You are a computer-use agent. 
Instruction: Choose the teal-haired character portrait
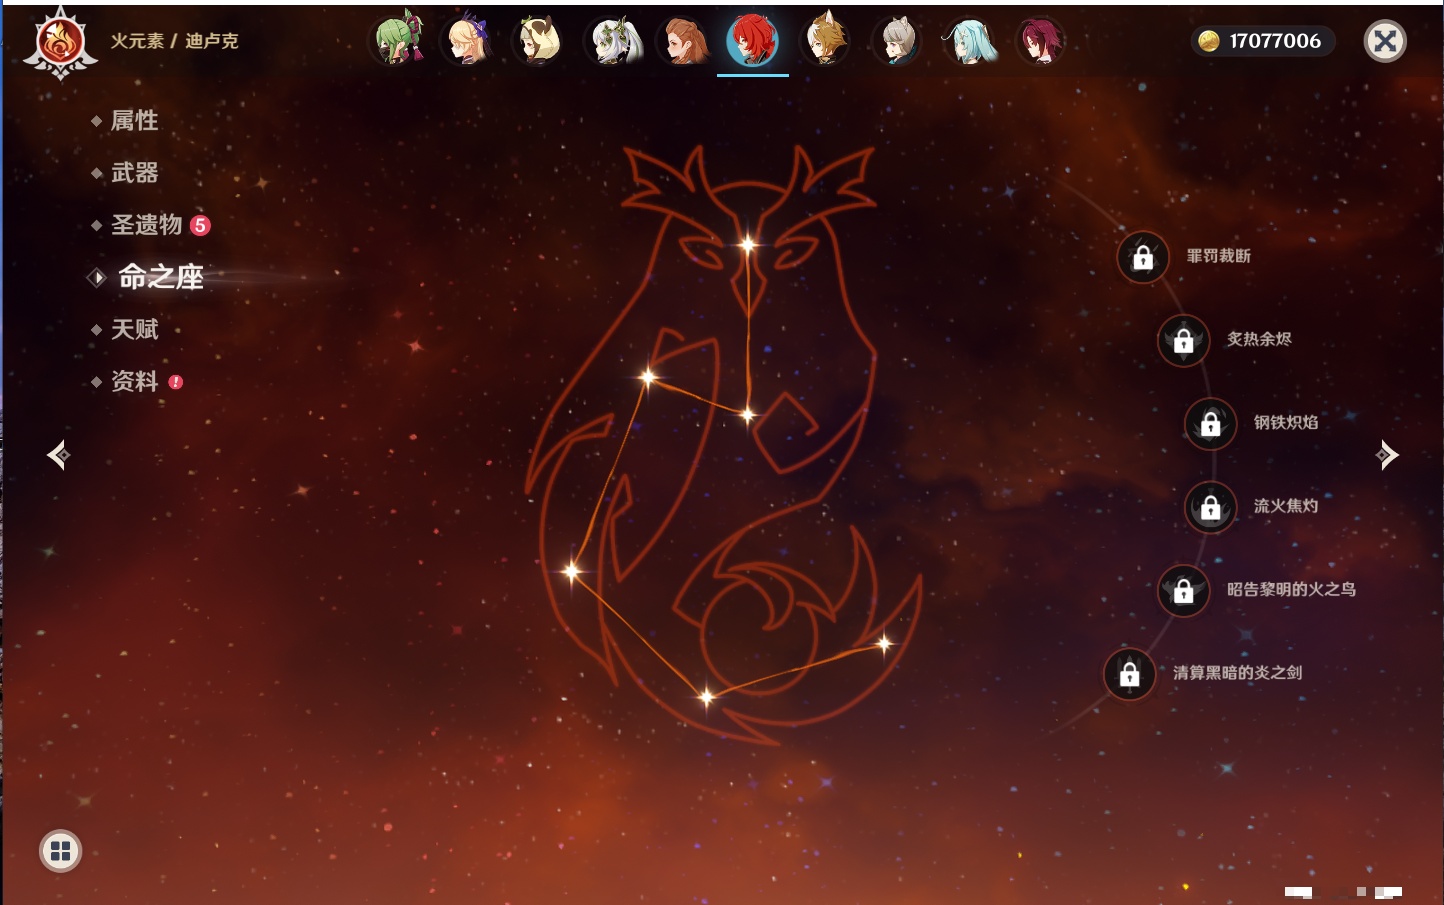pos(969,41)
